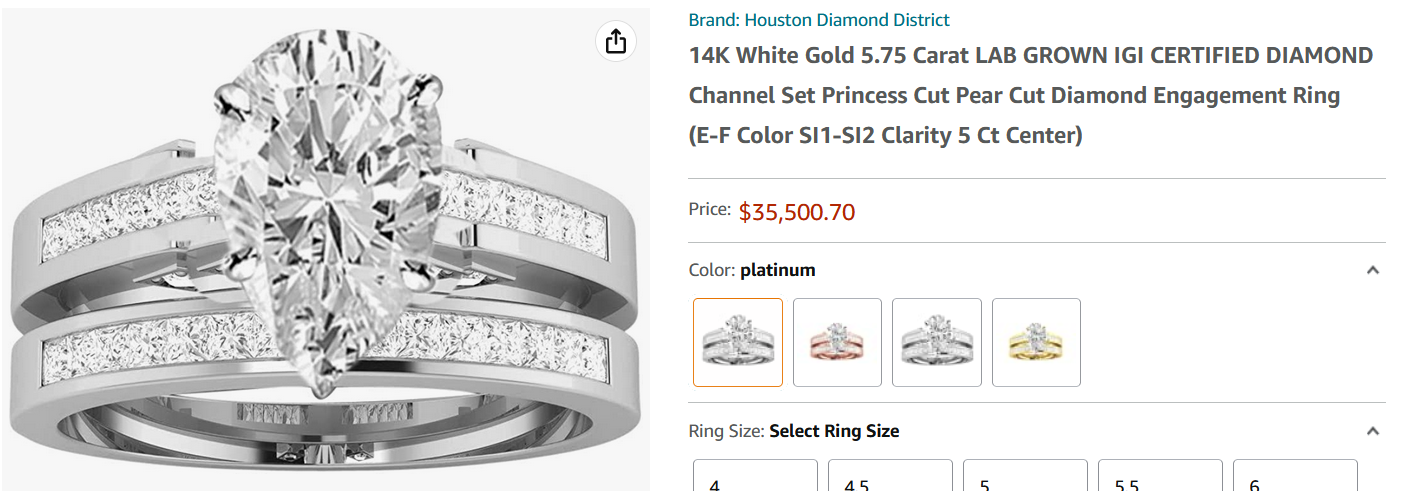Click the 'Select Ring Size' label text
This screenshot has height=491, width=1407.
[834, 431]
